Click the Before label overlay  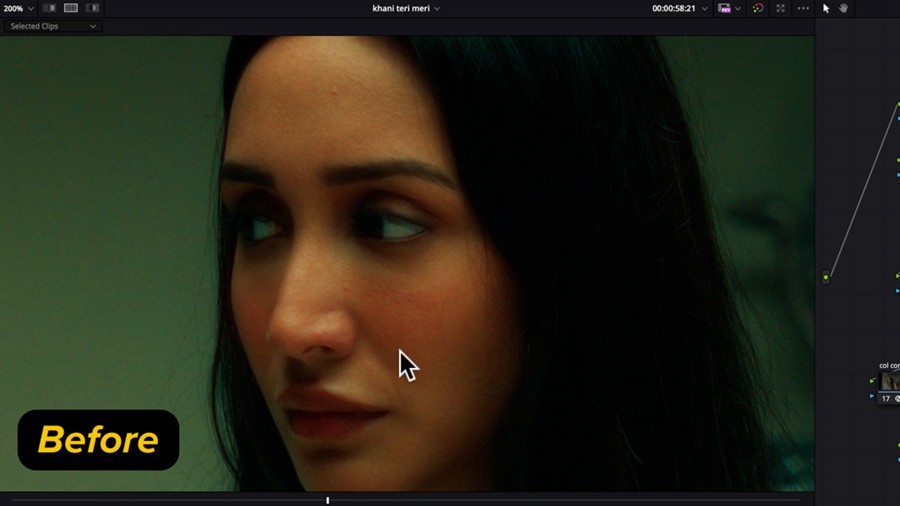[x=98, y=440]
